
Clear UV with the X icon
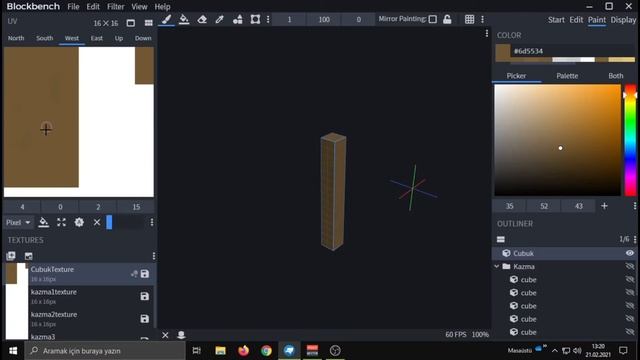[97, 222]
